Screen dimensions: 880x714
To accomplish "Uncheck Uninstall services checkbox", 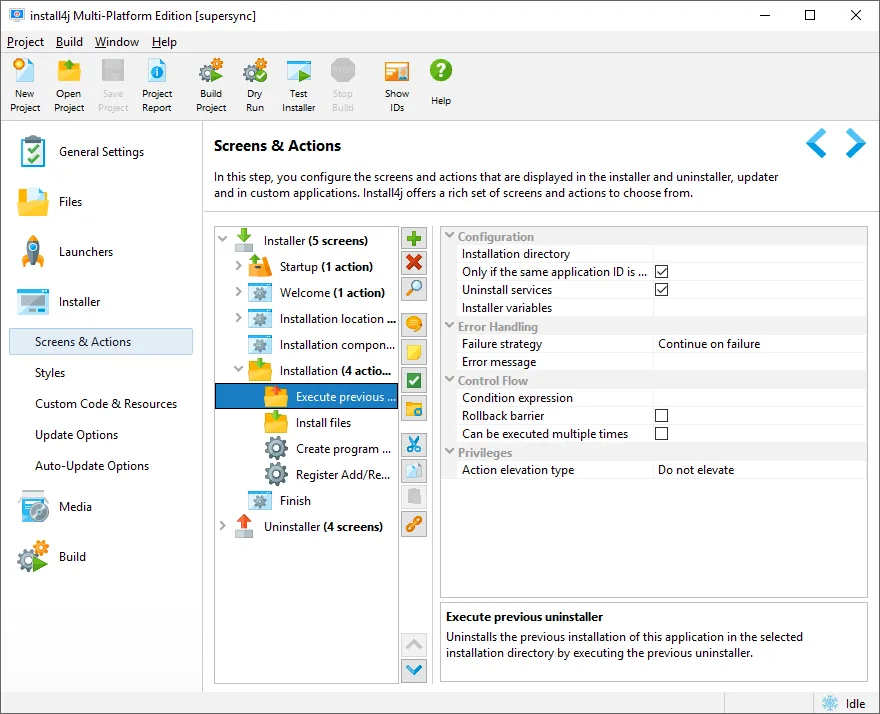I will coord(662,290).
